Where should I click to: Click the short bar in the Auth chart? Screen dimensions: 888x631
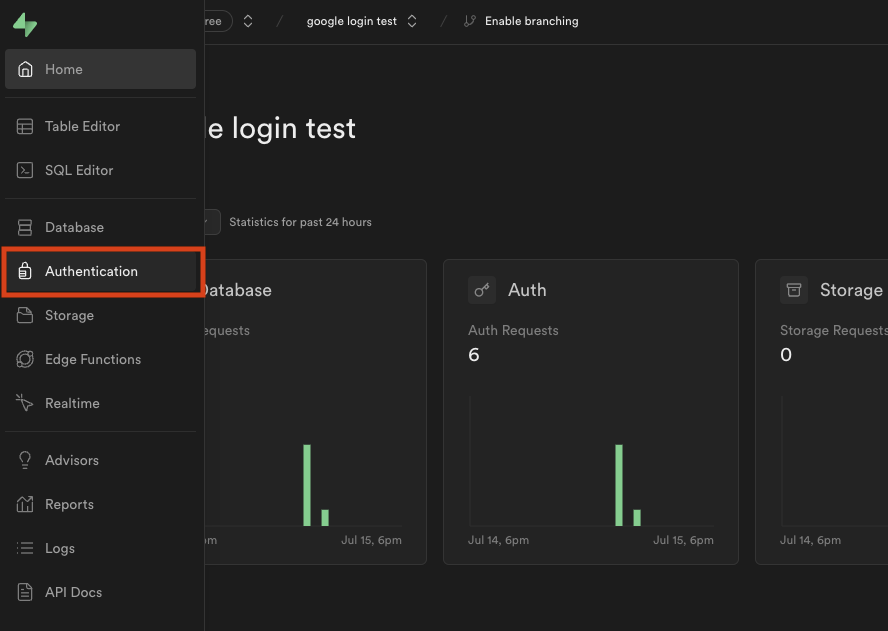point(637,518)
